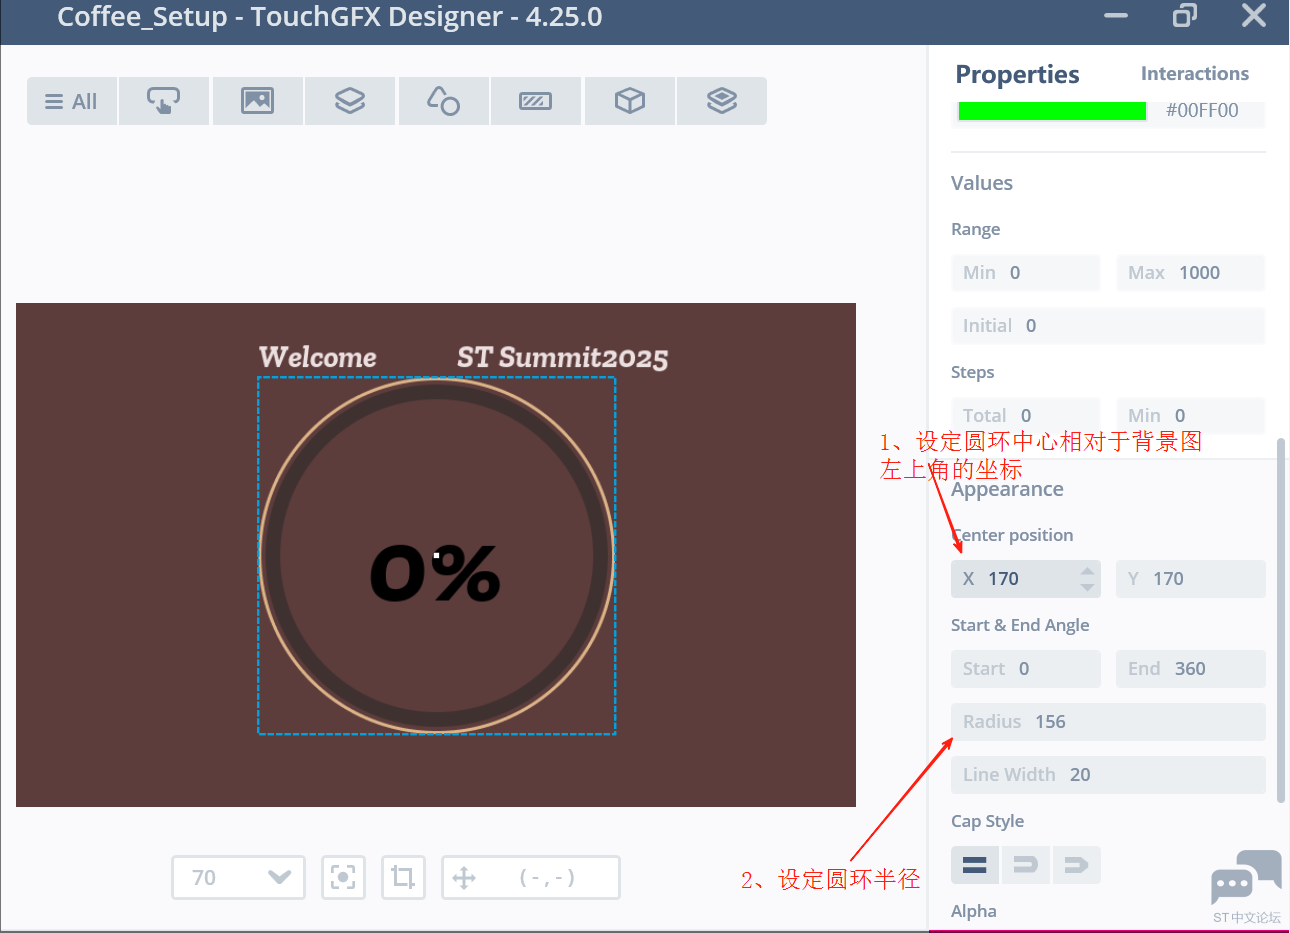Edit the Range Min field
The height and width of the screenshot is (933, 1290).
tap(1026, 273)
